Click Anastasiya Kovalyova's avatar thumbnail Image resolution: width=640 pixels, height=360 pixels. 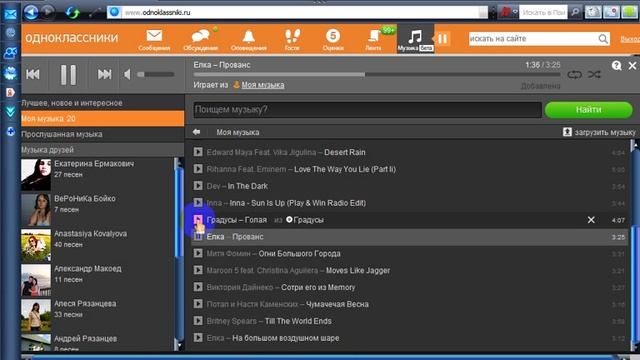[36, 245]
